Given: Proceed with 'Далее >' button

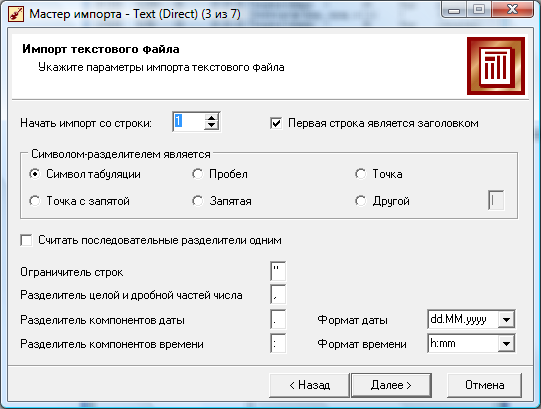Looking at the screenshot, I should click(391, 385).
